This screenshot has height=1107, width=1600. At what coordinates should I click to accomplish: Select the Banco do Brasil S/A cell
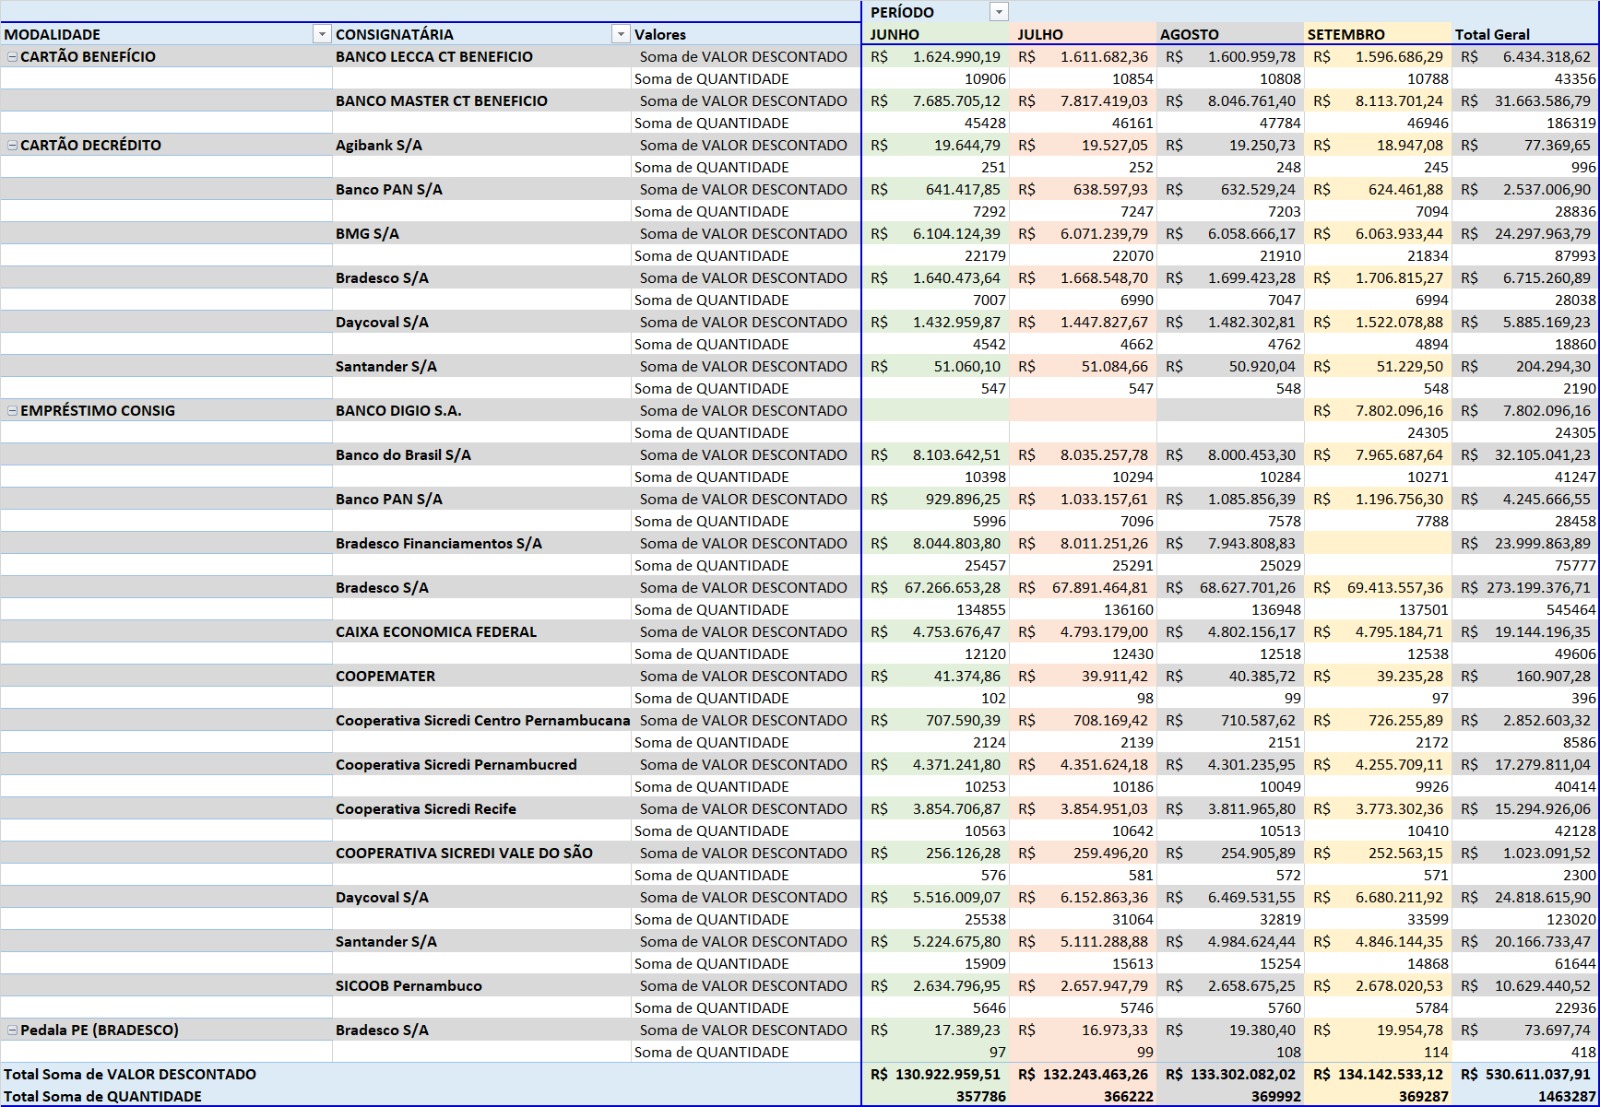tap(403, 455)
